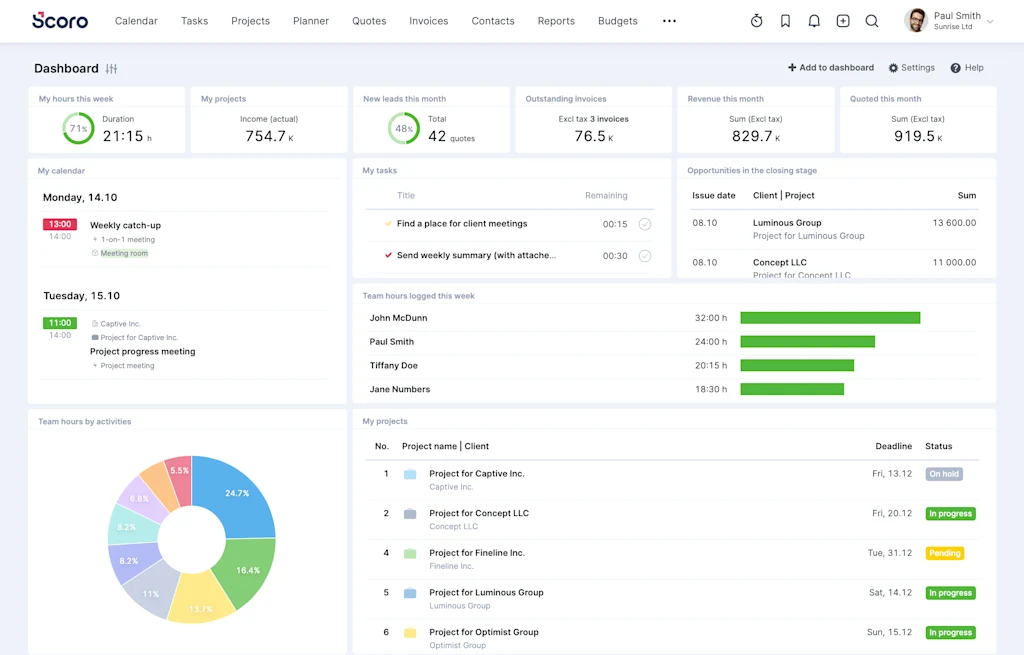This screenshot has width=1024, height=655.
Task: Open the Invoices menu
Action: (x=428, y=21)
